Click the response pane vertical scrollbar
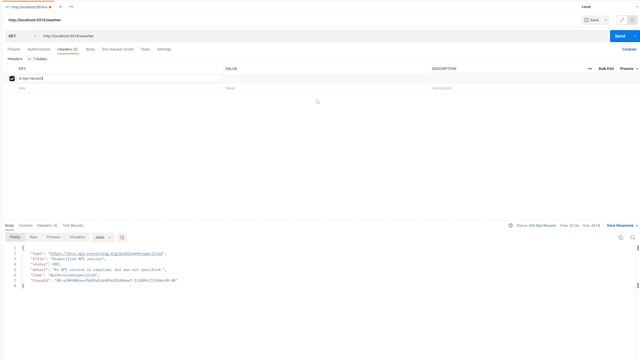Image resolution: width=640 pixels, height=360 pixels. [638, 267]
